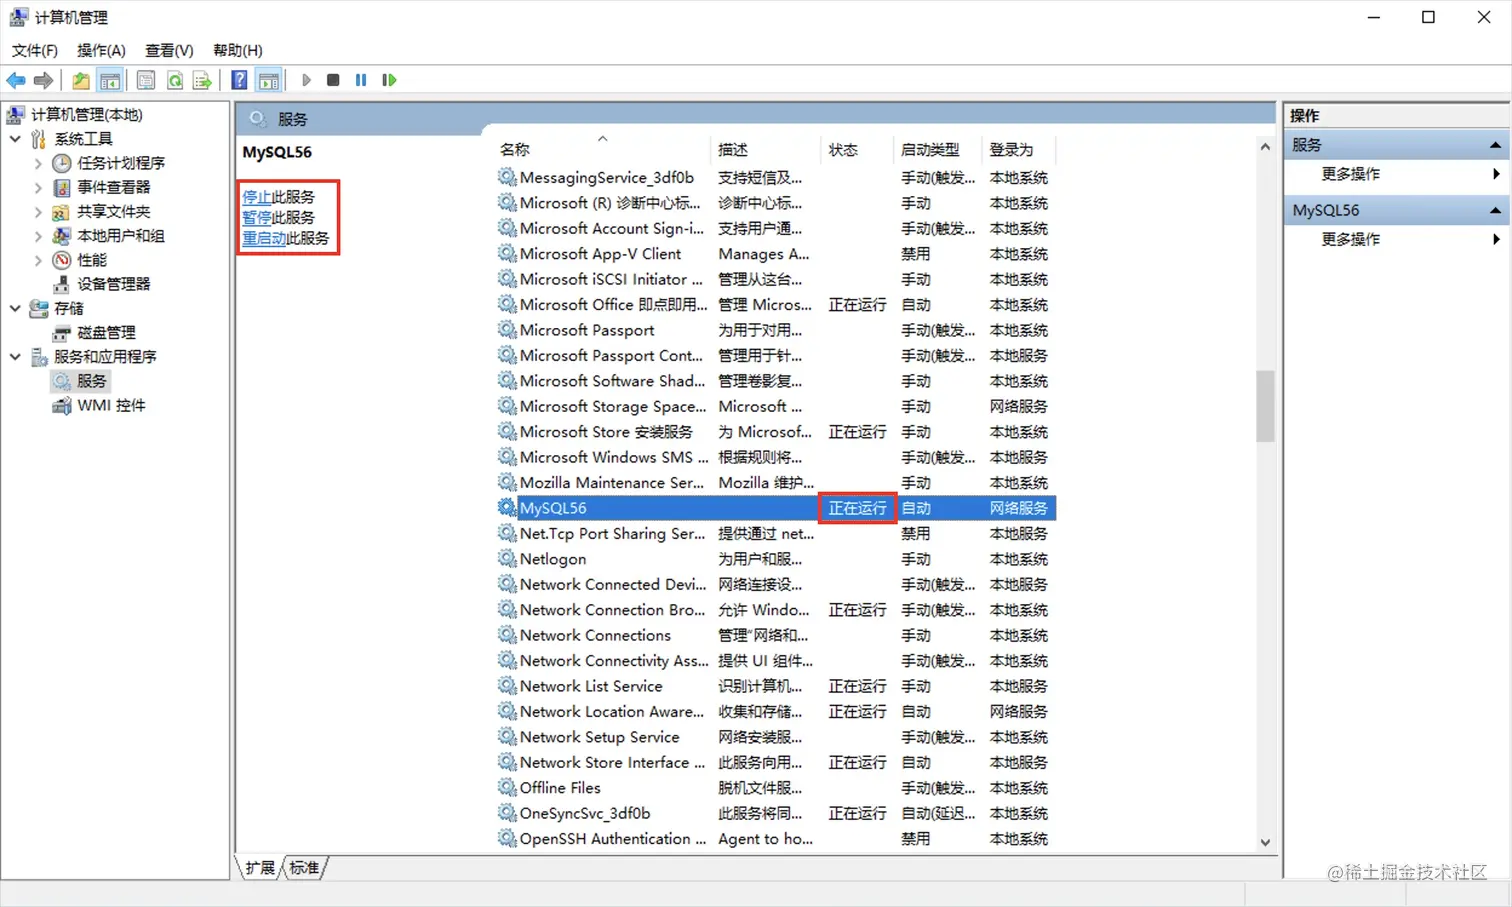
Task: Sort by the 登录为 column header
Action: [x=1019, y=149]
